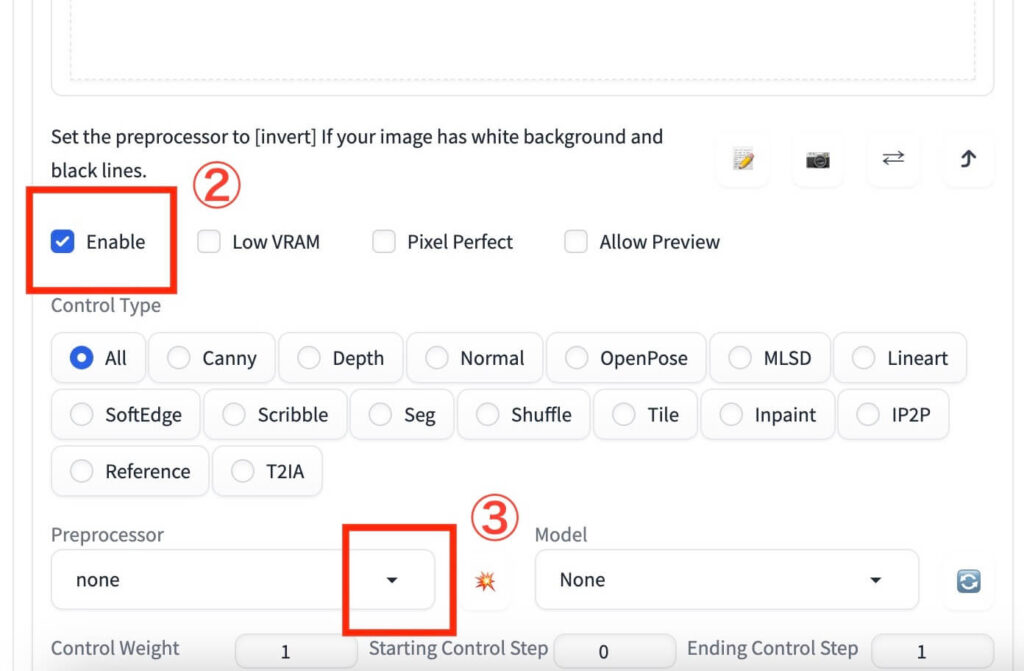Check the Pixel Perfect option
The height and width of the screenshot is (671, 1024).
click(384, 242)
